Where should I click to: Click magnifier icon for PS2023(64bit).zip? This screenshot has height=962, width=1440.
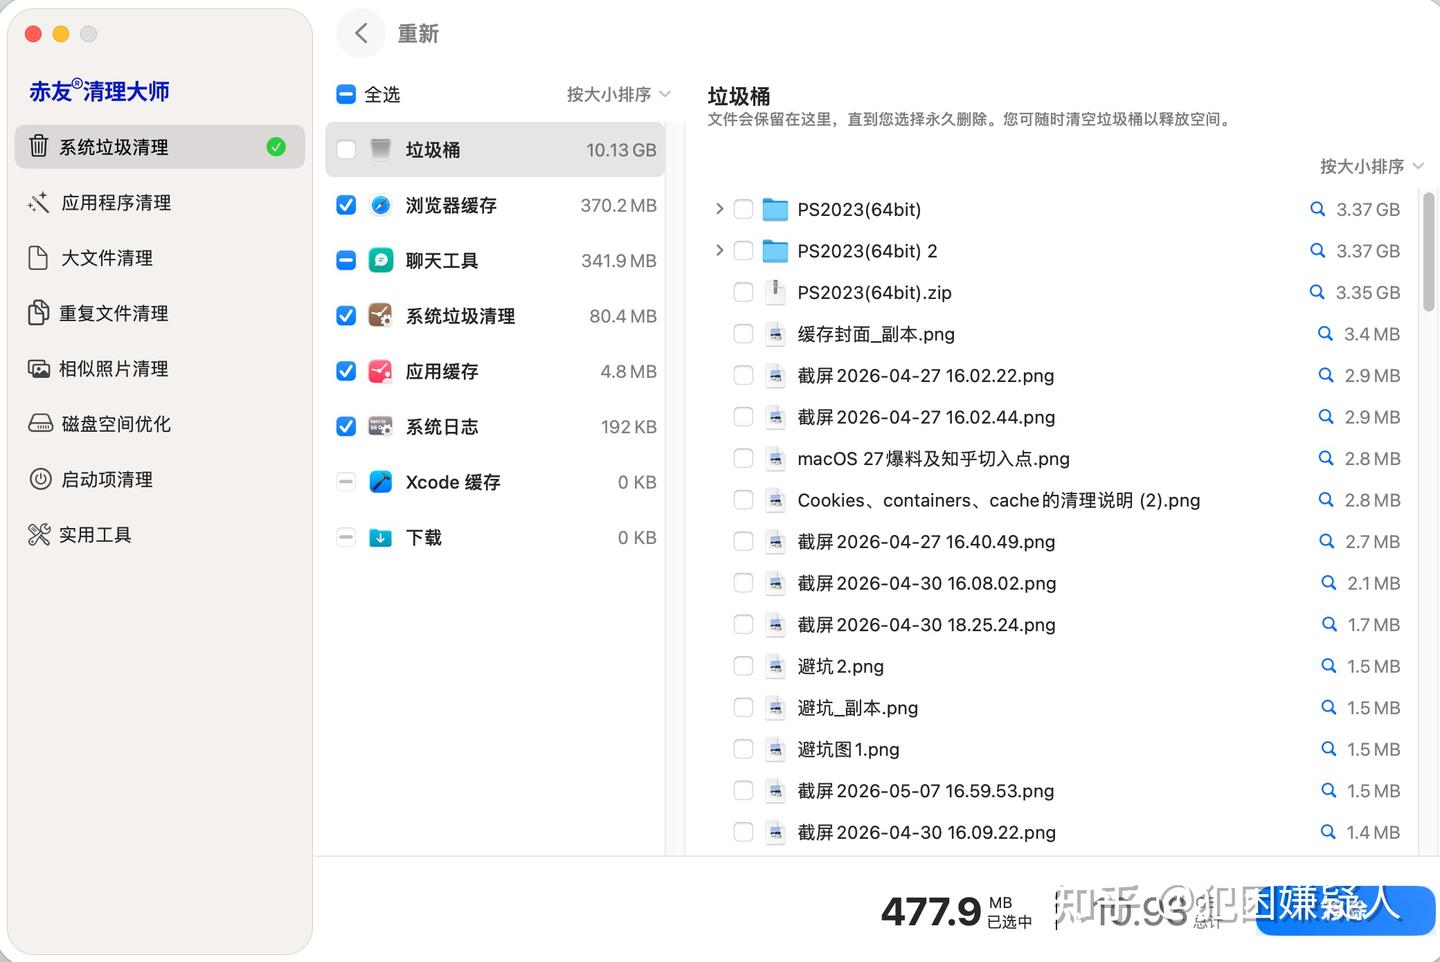click(x=1317, y=292)
